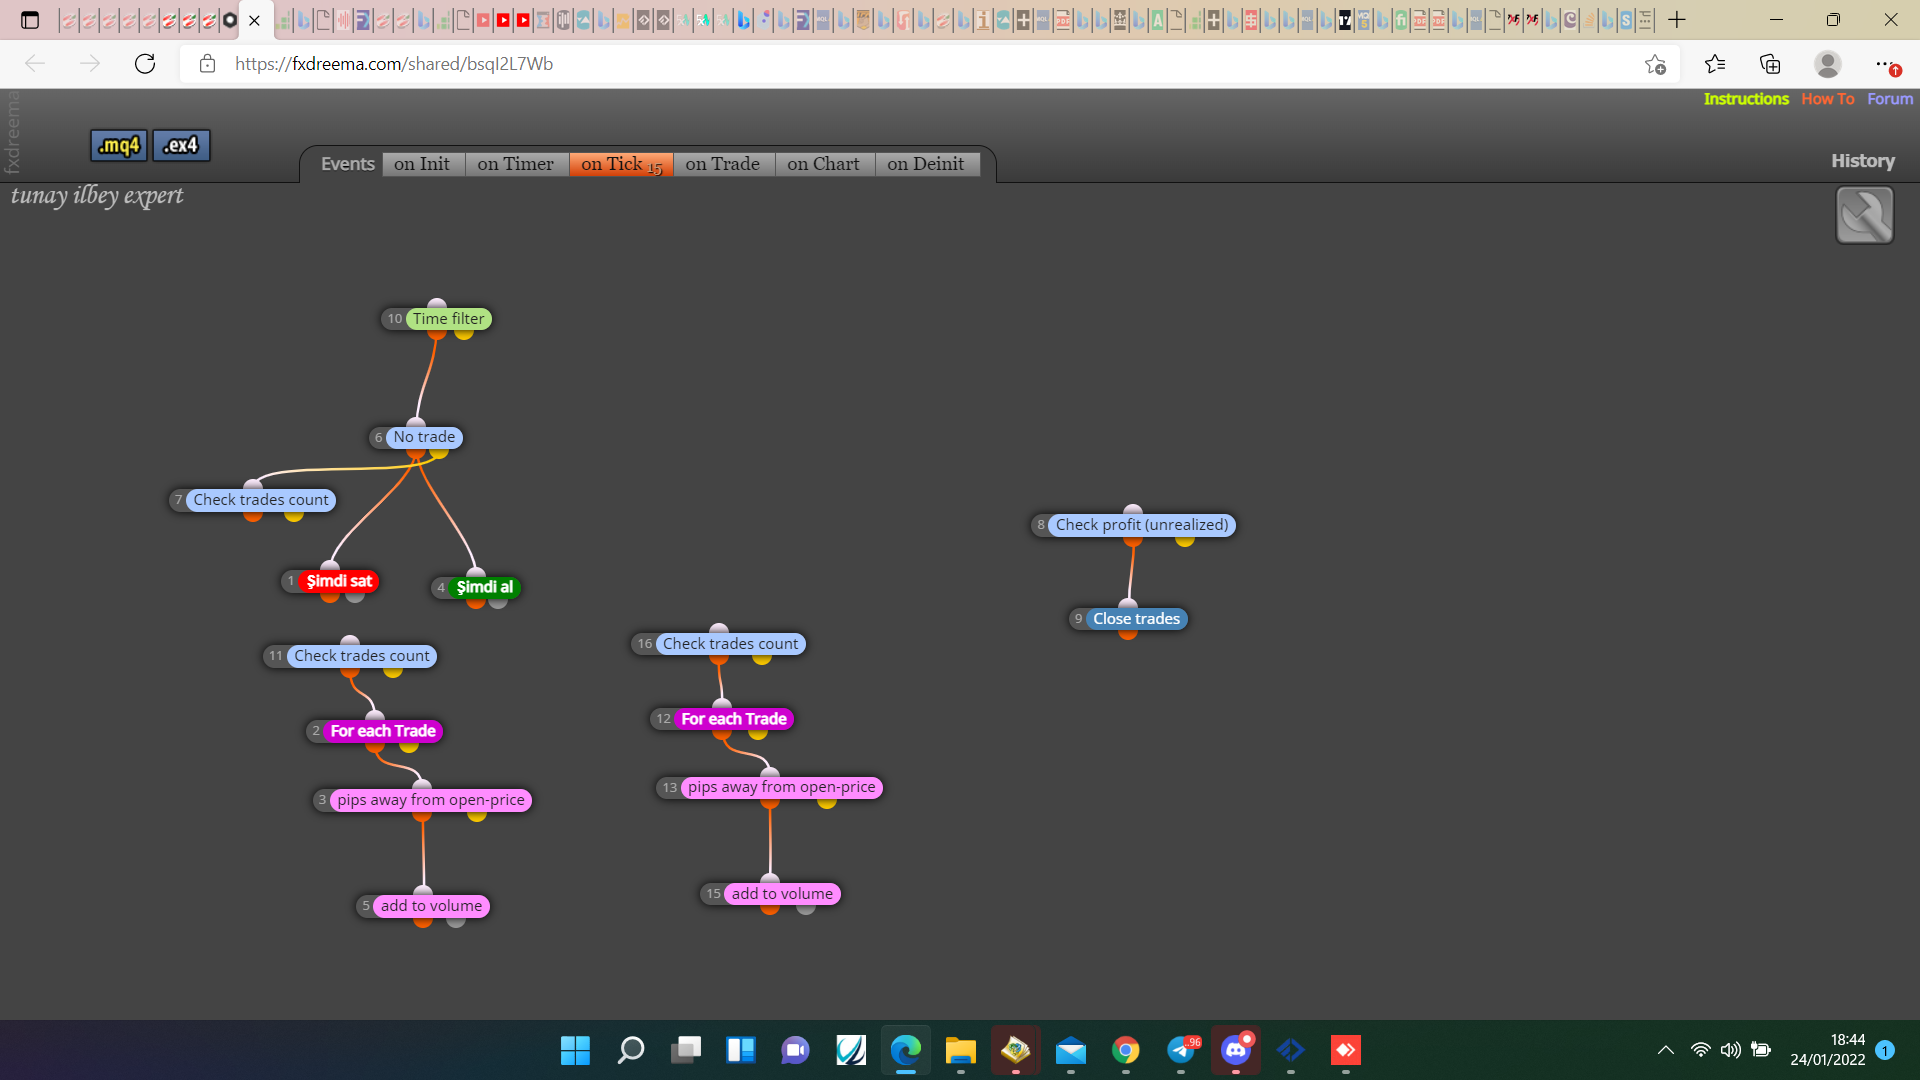Select the Time filter block
1920x1080 pixels.
448,319
